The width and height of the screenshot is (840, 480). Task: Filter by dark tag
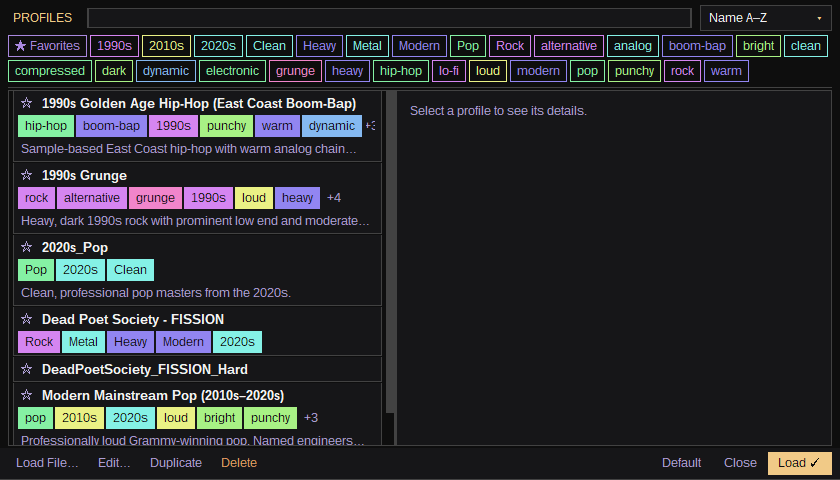click(x=114, y=71)
